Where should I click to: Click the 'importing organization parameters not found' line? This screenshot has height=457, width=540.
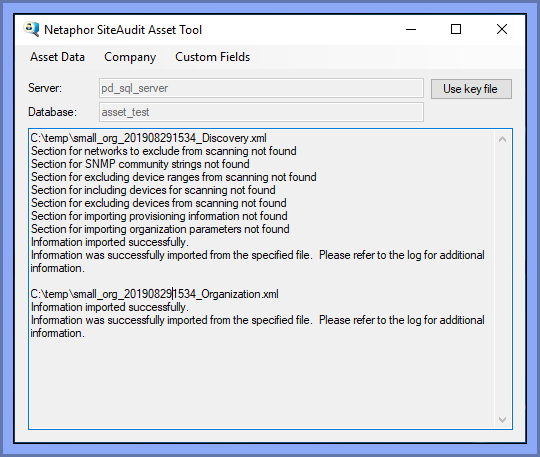click(x=160, y=229)
